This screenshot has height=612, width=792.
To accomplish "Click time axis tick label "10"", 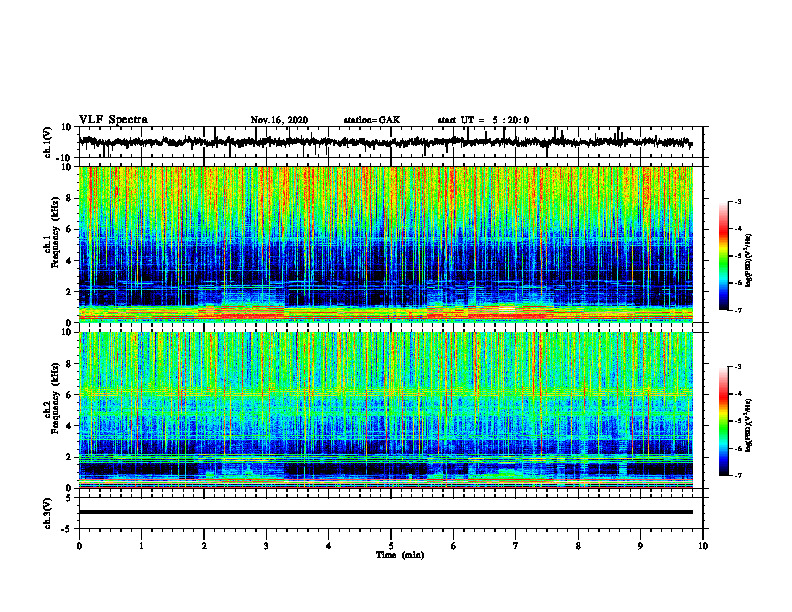I will (703, 546).
